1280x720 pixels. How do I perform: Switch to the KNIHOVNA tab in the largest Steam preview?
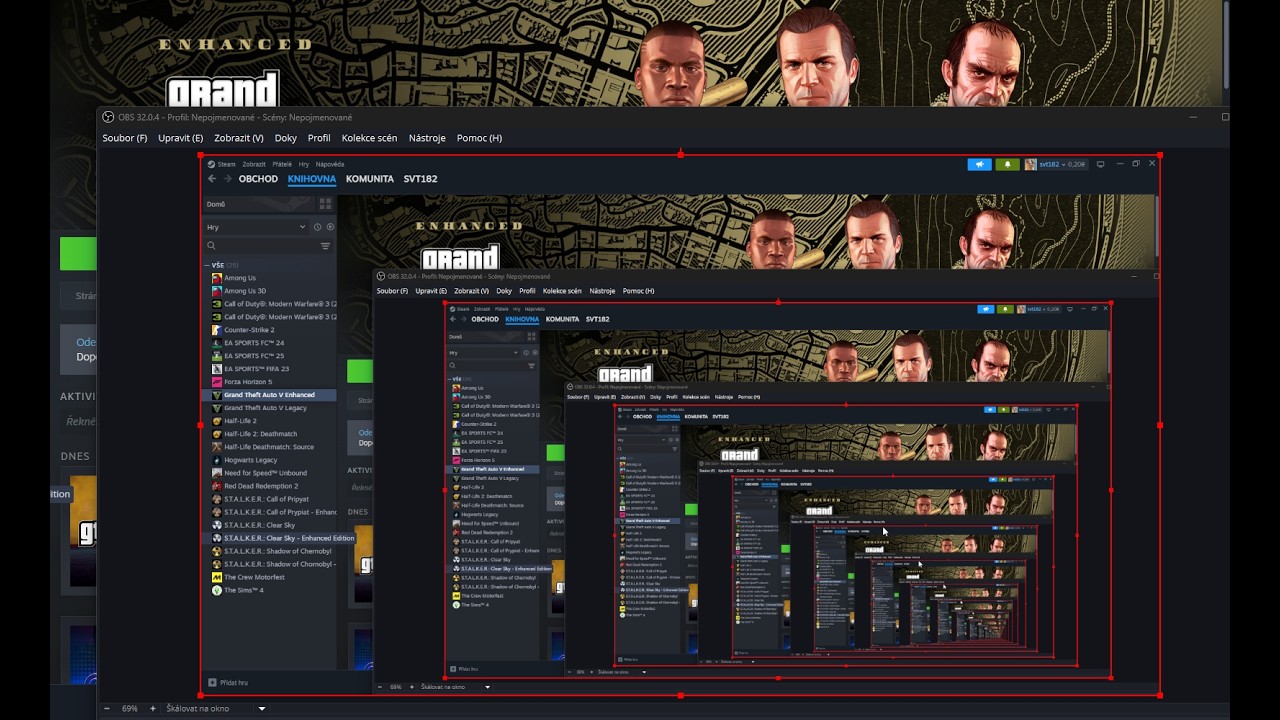pos(312,179)
